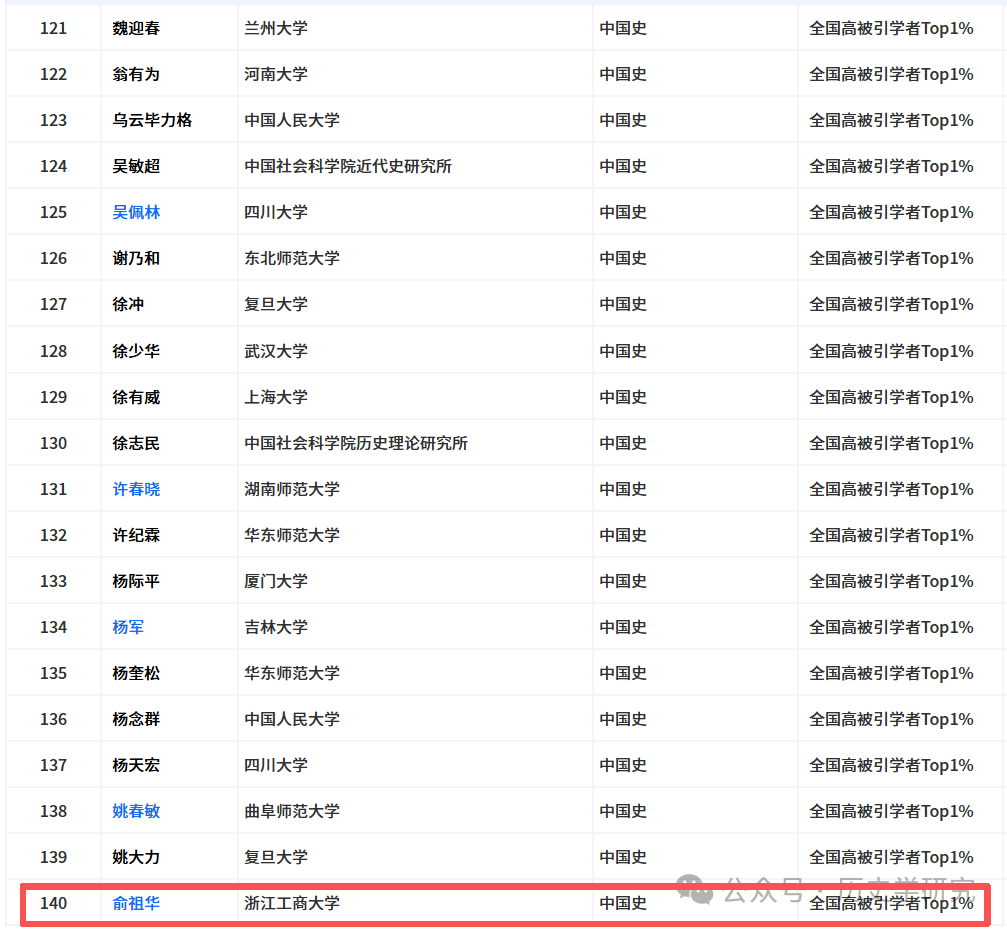This screenshot has height=929, width=1007.
Task: Click the 浙江工商大学 institution cell
Action: 292,903
